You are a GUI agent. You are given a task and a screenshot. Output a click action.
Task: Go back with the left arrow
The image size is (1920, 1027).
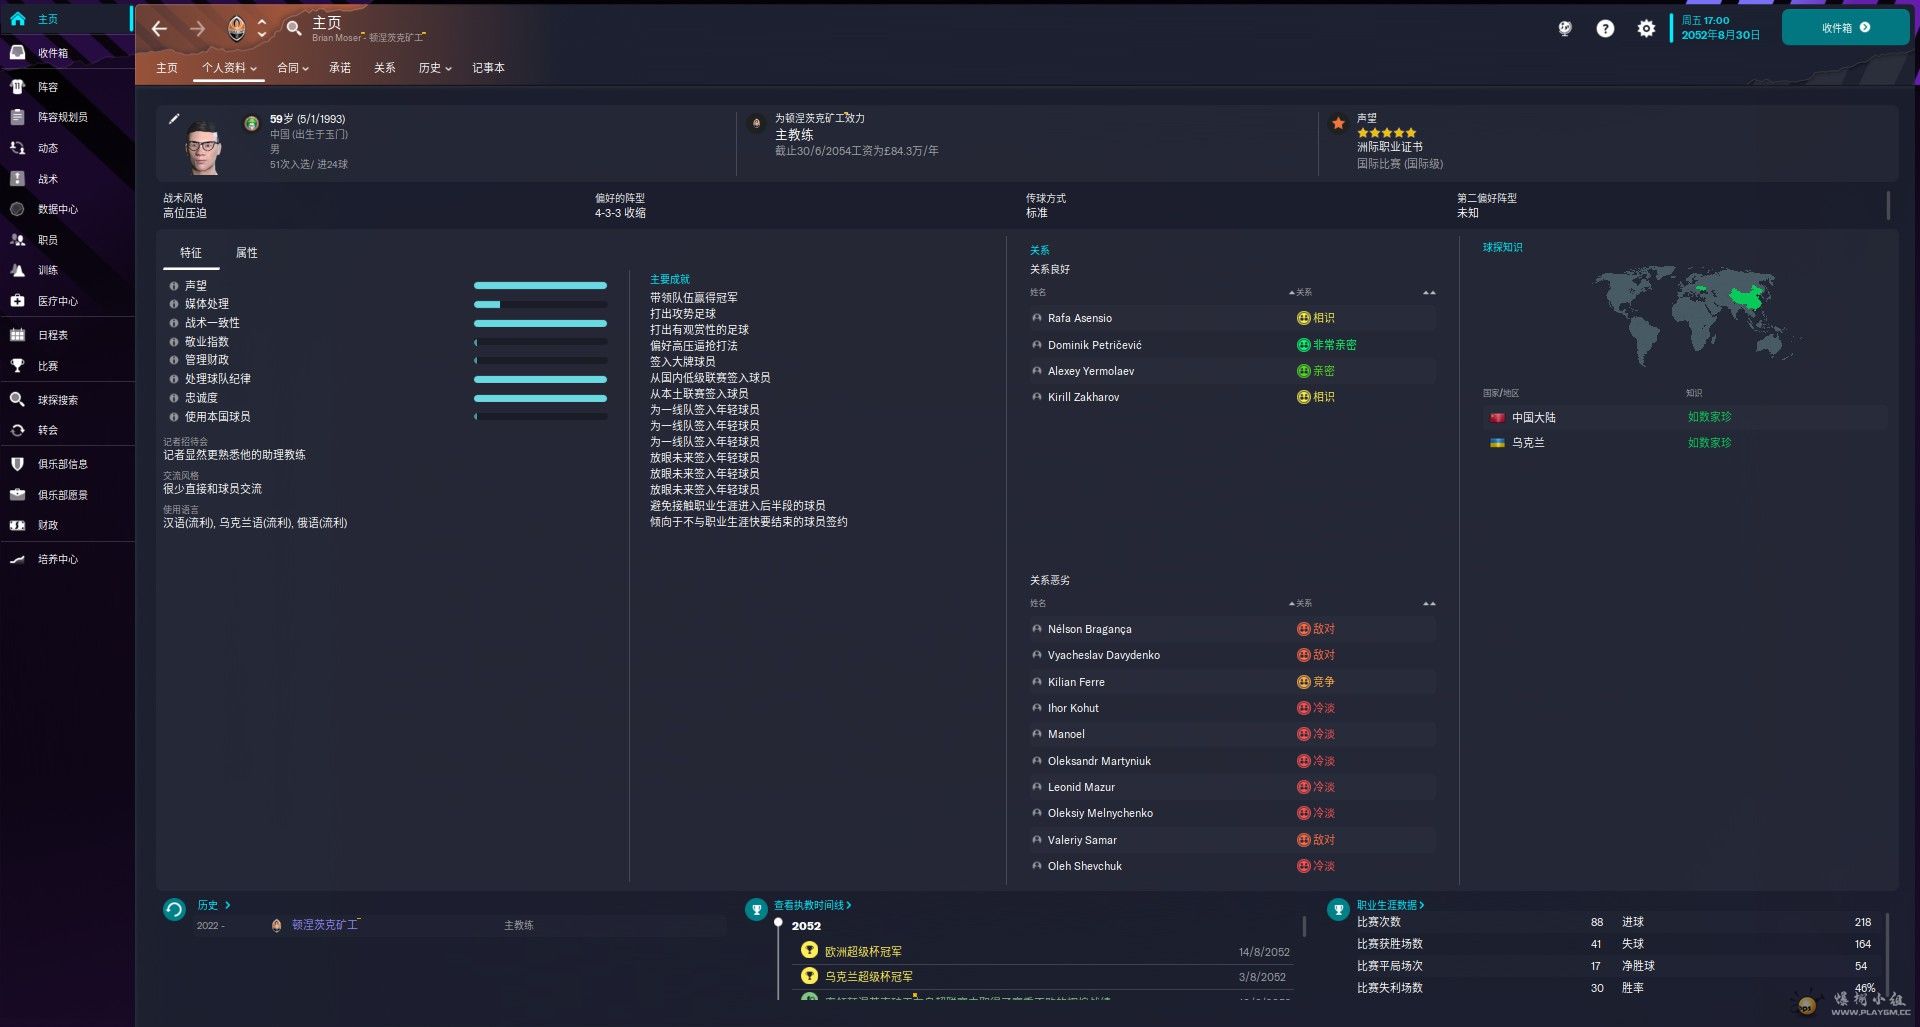[159, 29]
